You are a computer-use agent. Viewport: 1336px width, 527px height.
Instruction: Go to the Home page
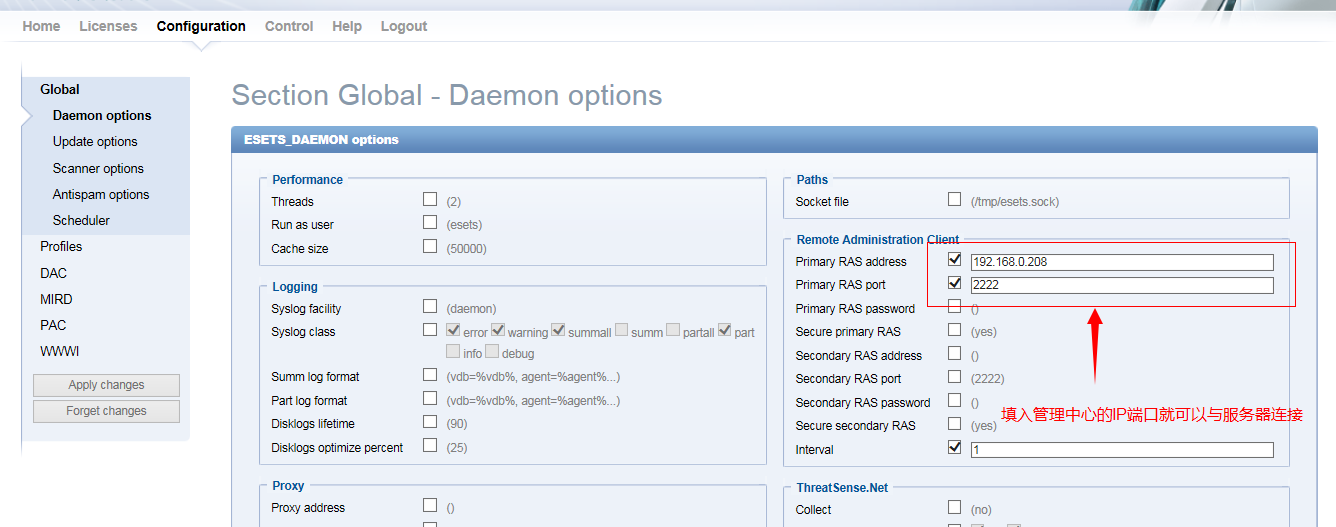pos(41,26)
